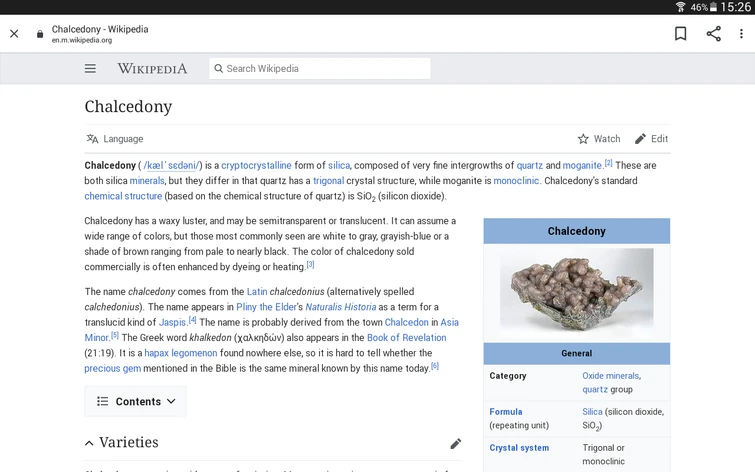Edit the Varieties section with its pencil icon

[456, 444]
